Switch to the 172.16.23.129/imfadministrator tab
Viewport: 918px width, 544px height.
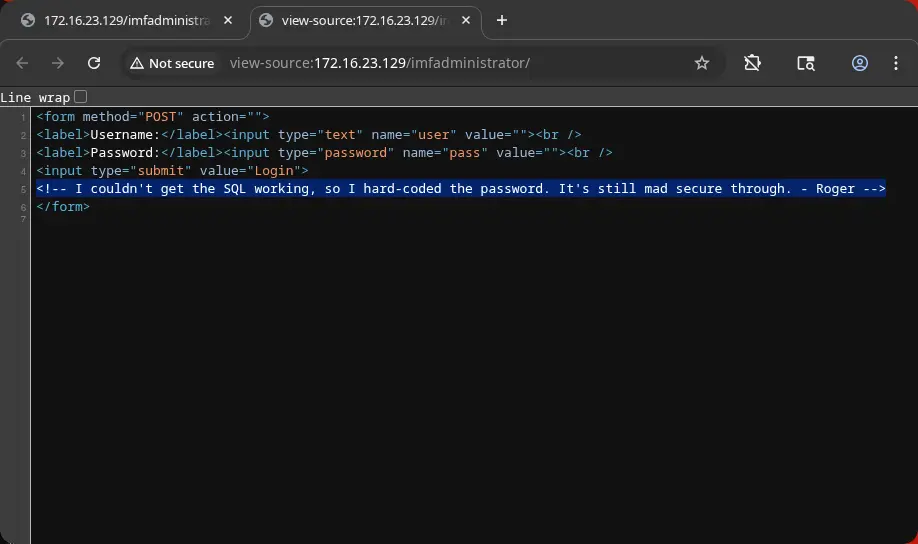(x=120, y=20)
